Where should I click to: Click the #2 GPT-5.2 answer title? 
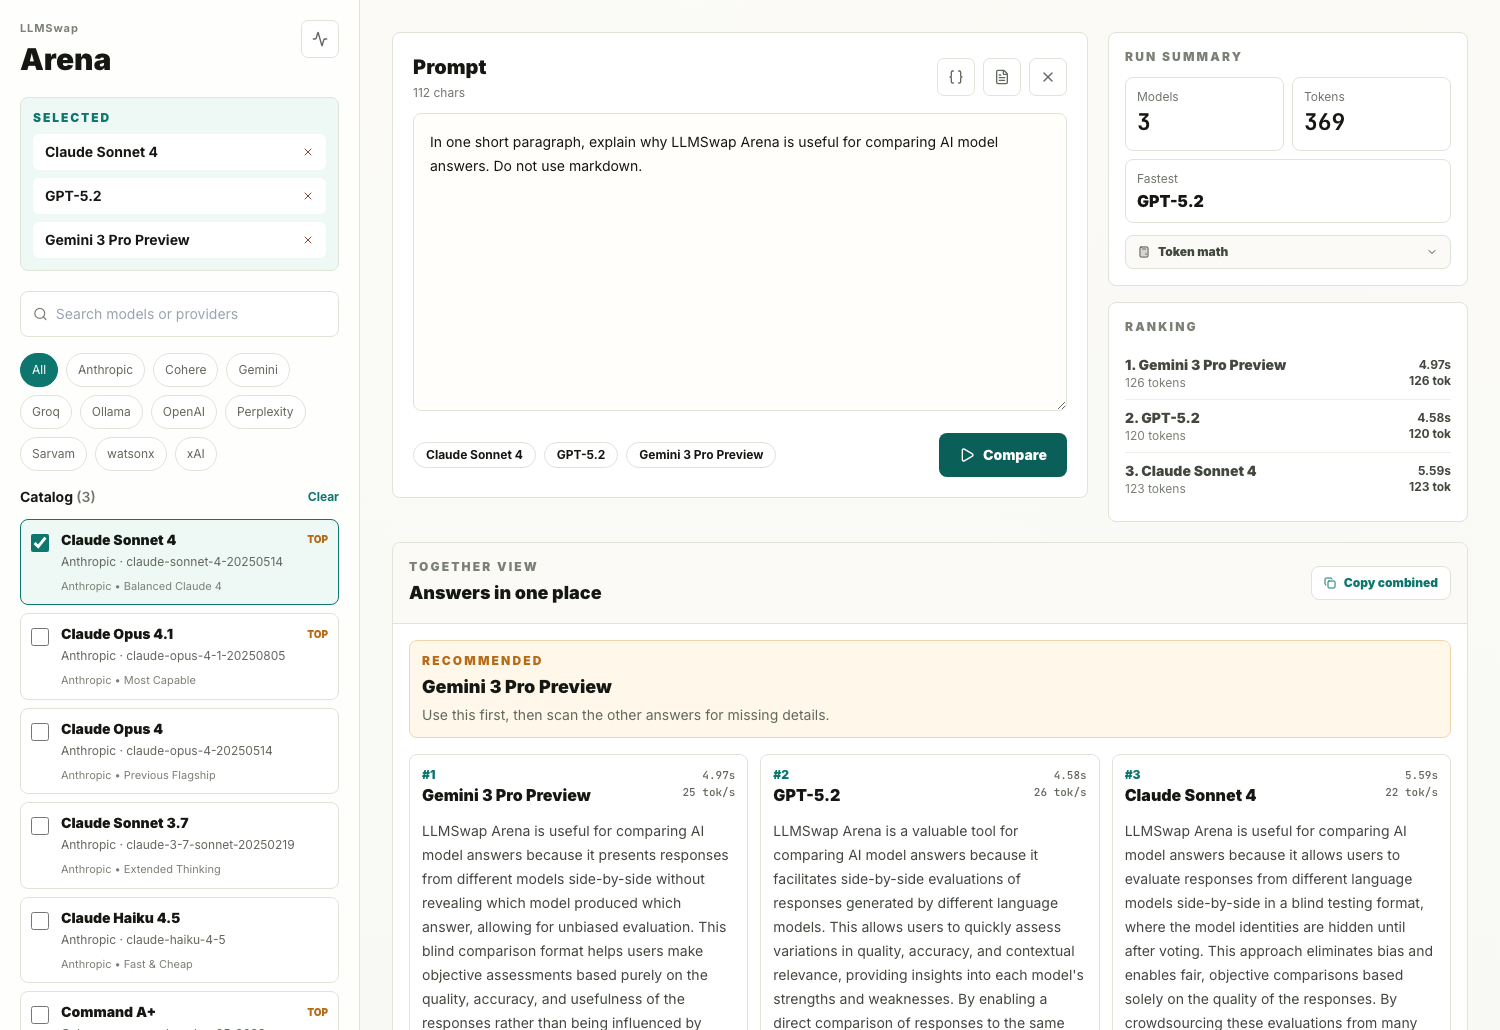tap(807, 796)
